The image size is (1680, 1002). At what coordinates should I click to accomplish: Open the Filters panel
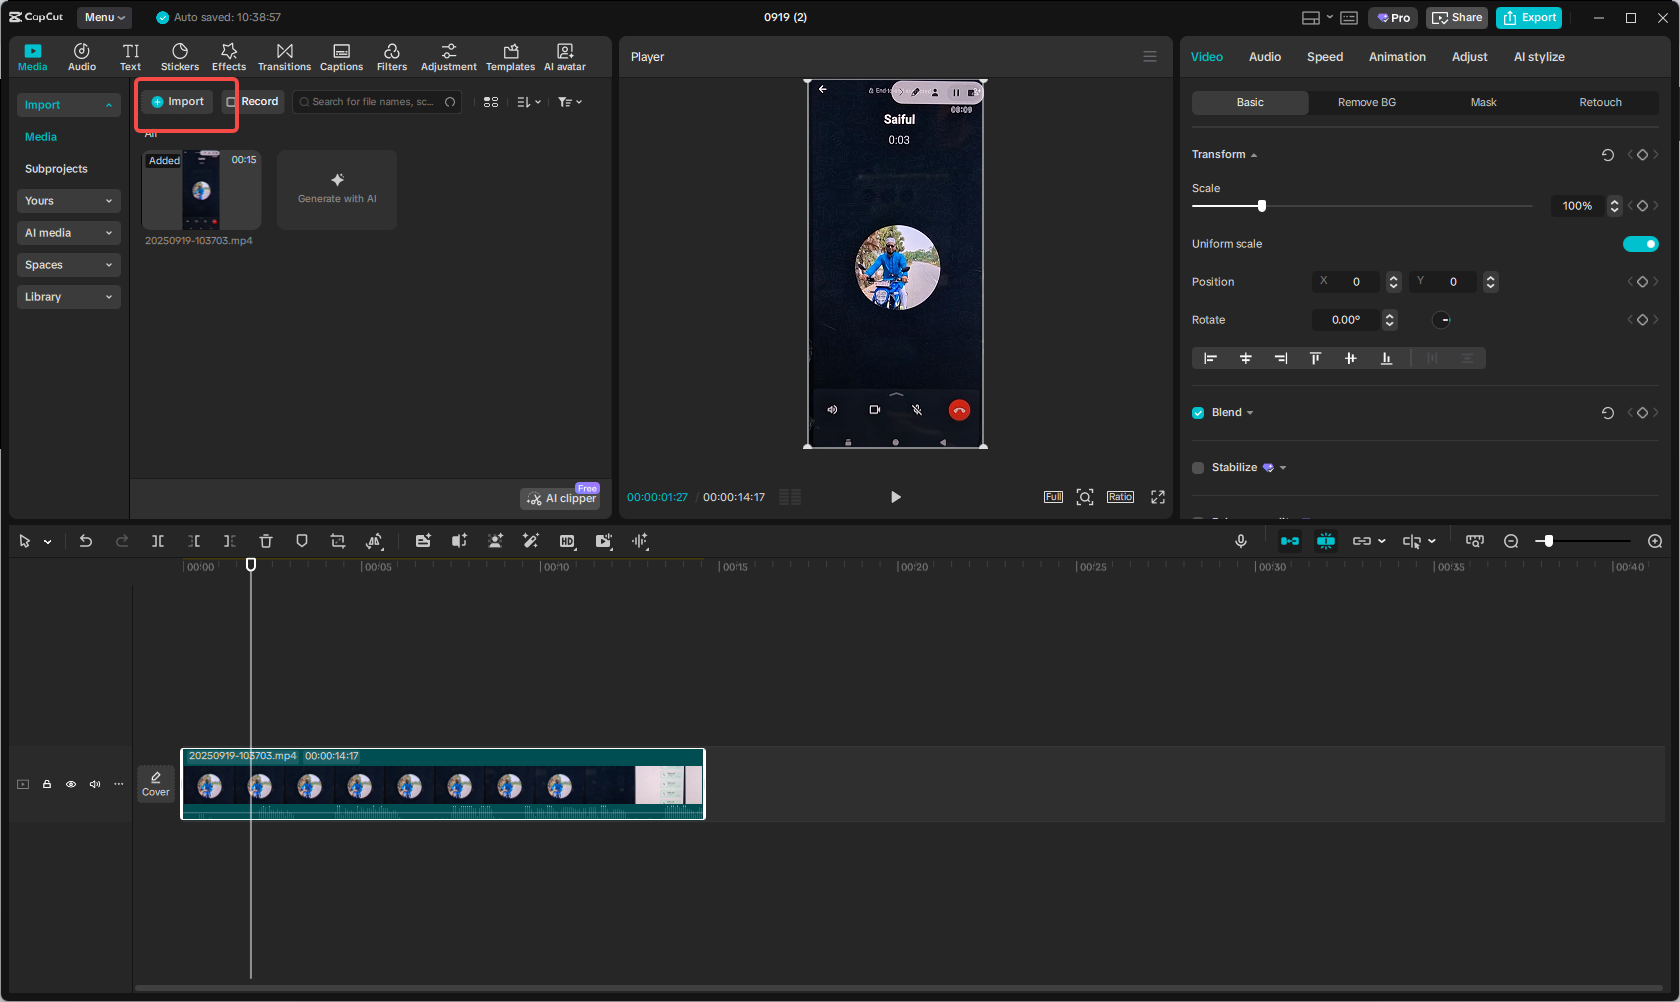click(391, 57)
